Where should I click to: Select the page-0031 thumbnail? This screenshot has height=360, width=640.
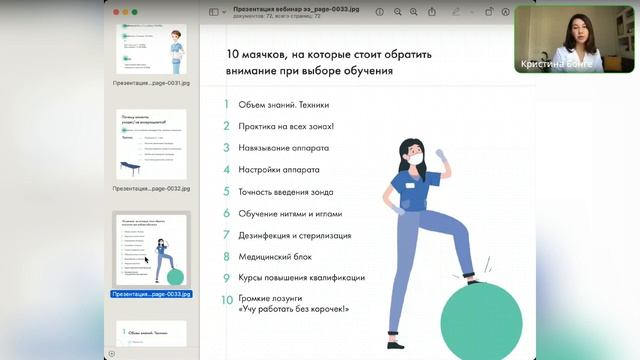tap(151, 49)
